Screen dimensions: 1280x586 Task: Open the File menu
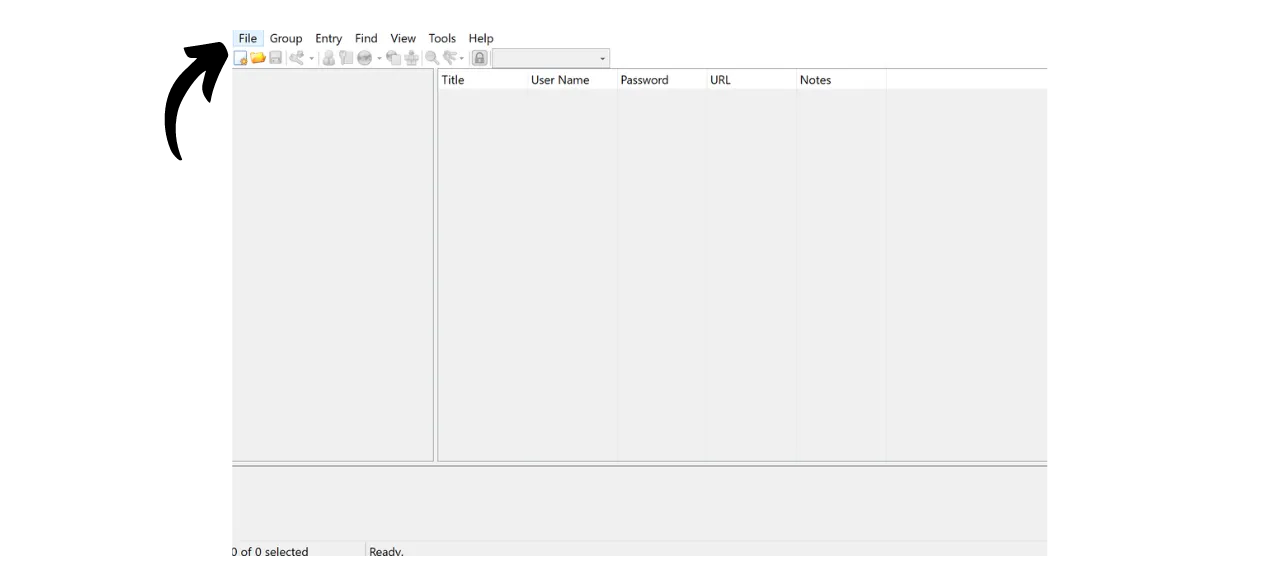point(247,38)
